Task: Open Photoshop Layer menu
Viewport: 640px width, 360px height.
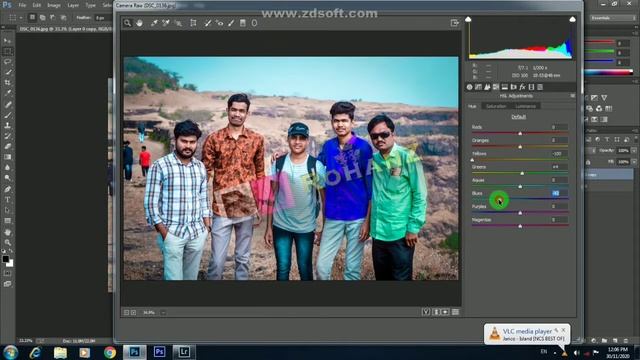Action: [x=73, y=5]
